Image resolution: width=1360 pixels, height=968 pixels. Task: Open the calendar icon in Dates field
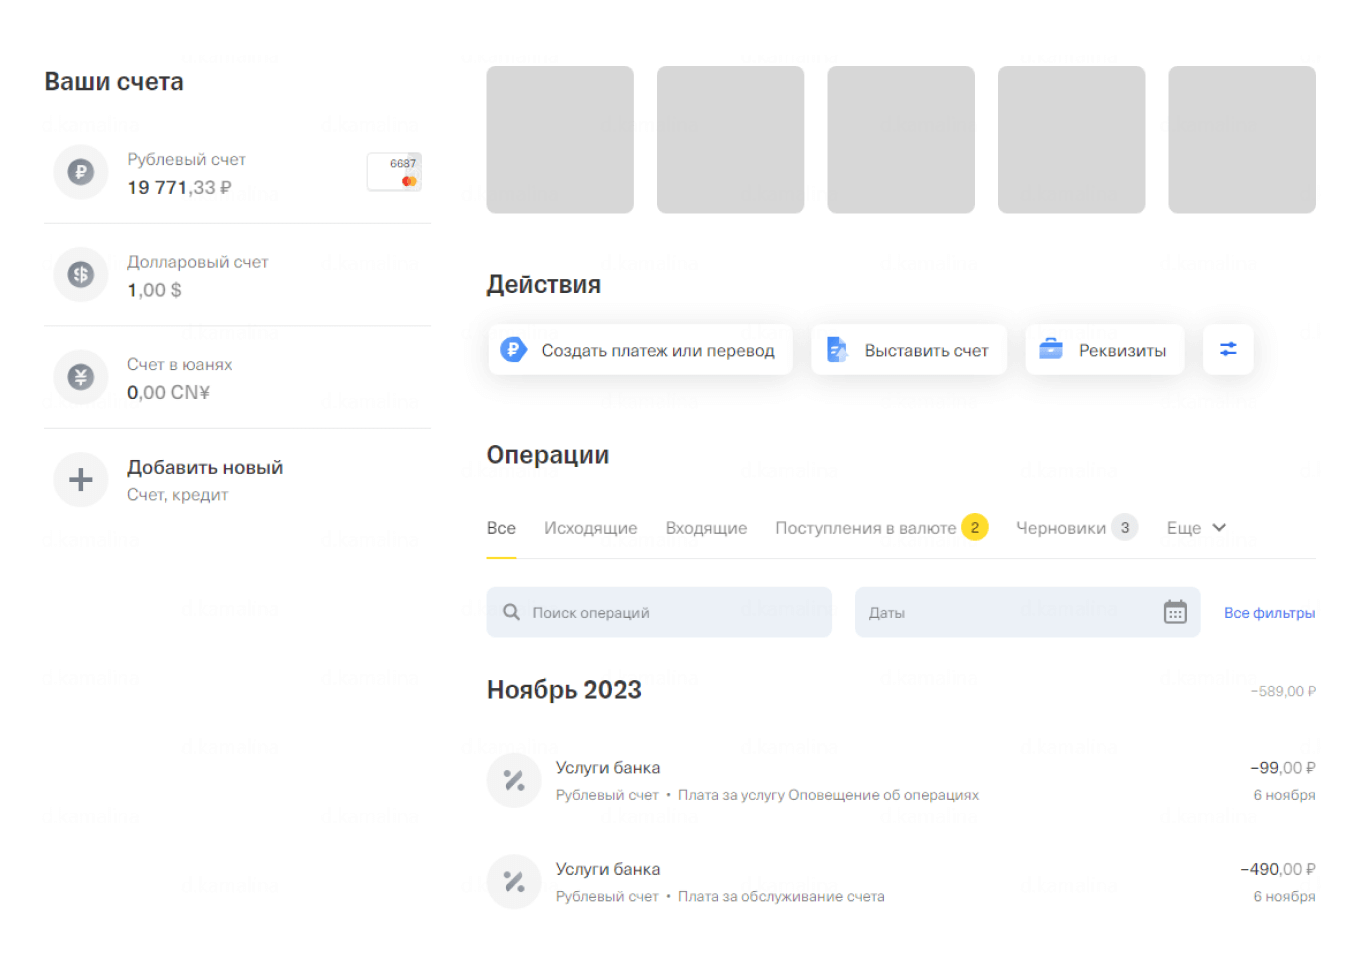[1175, 612]
